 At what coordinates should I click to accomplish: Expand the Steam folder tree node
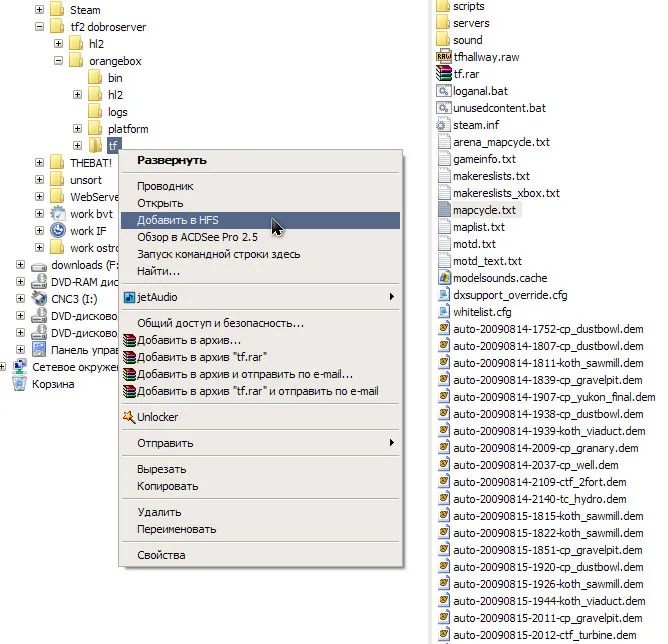point(39,10)
